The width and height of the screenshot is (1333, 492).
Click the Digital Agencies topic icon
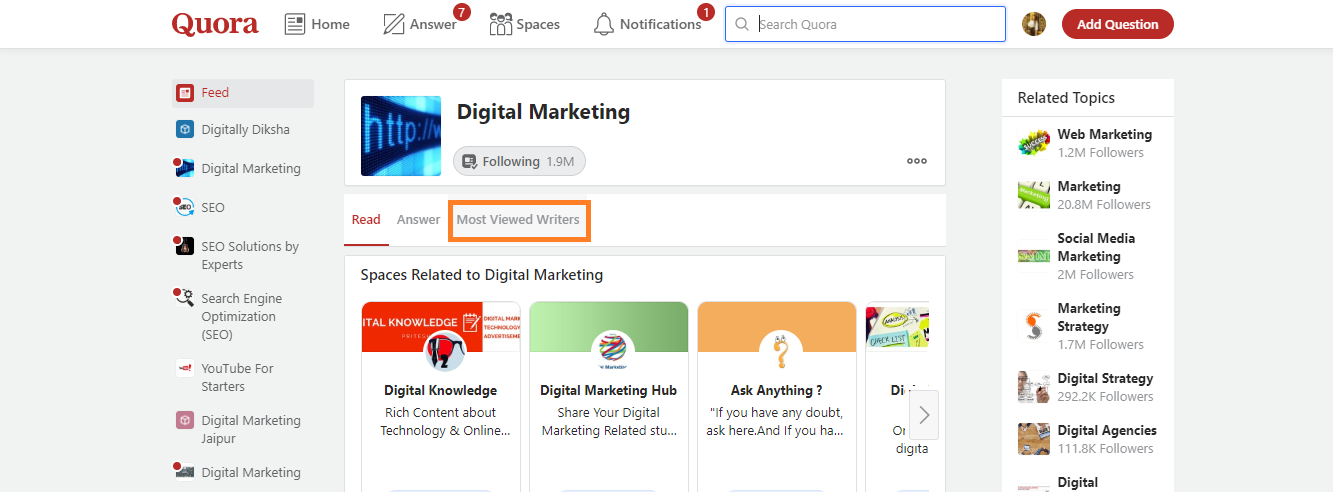(1034, 439)
